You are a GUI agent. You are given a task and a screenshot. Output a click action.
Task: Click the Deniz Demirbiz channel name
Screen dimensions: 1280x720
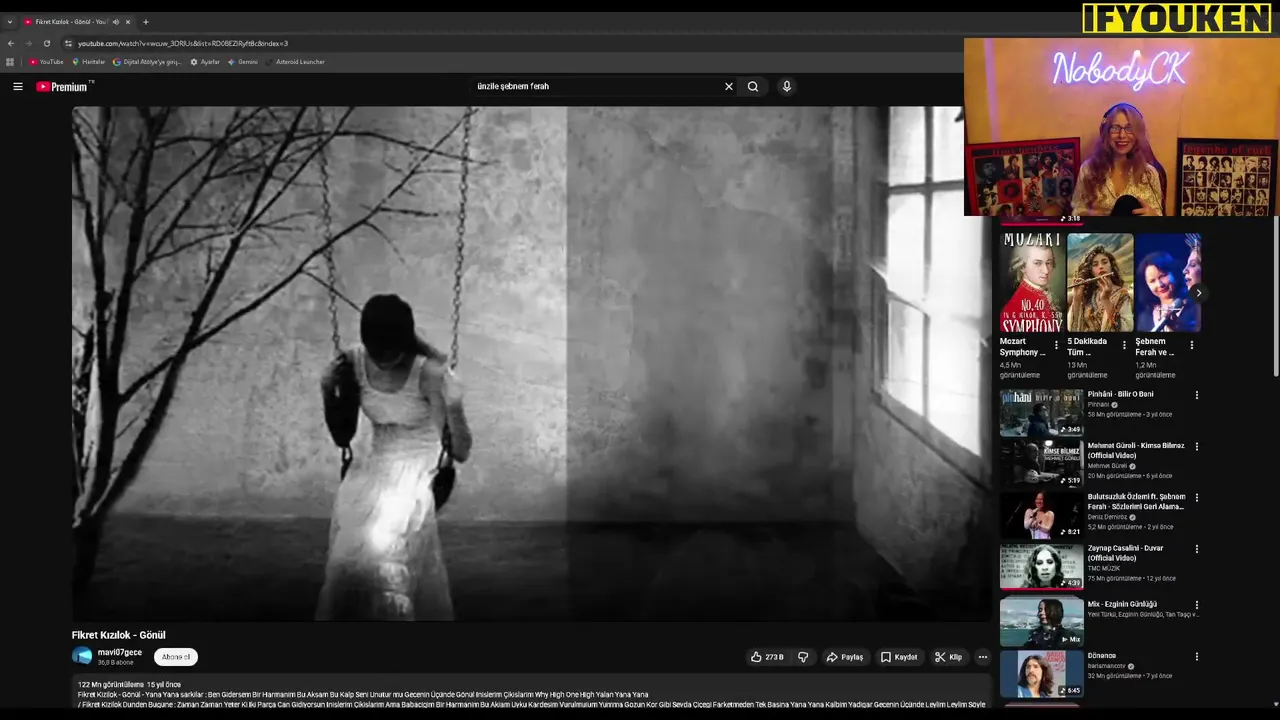tap(1108, 517)
